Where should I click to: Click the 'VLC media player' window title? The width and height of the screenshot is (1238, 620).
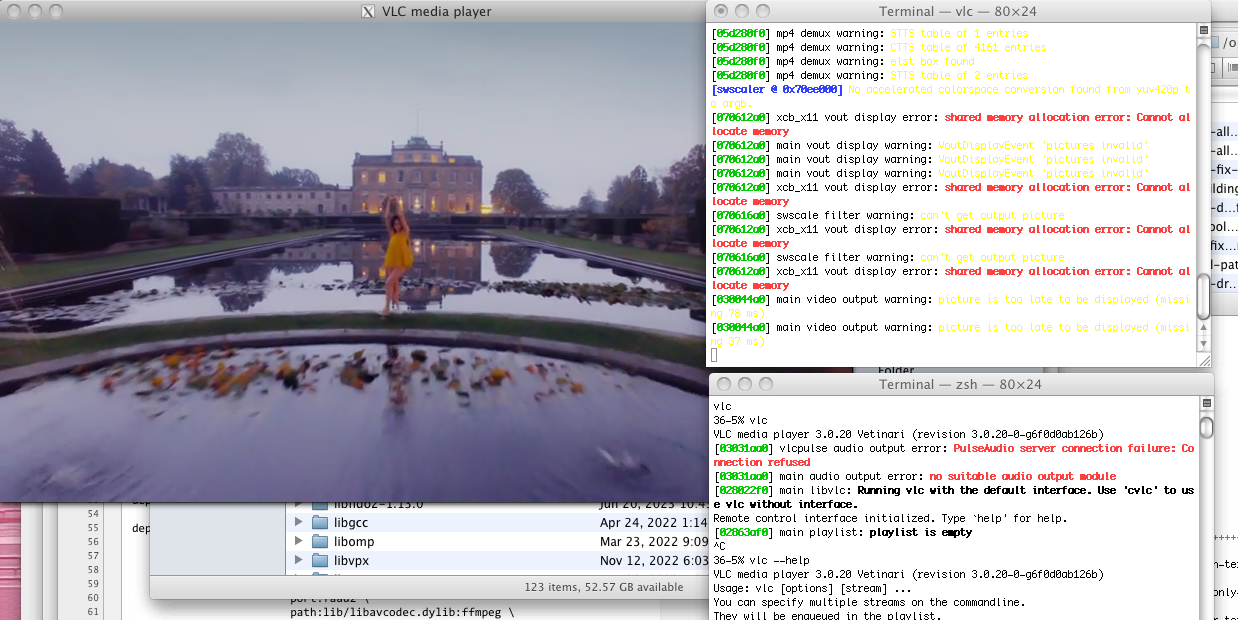(437, 12)
